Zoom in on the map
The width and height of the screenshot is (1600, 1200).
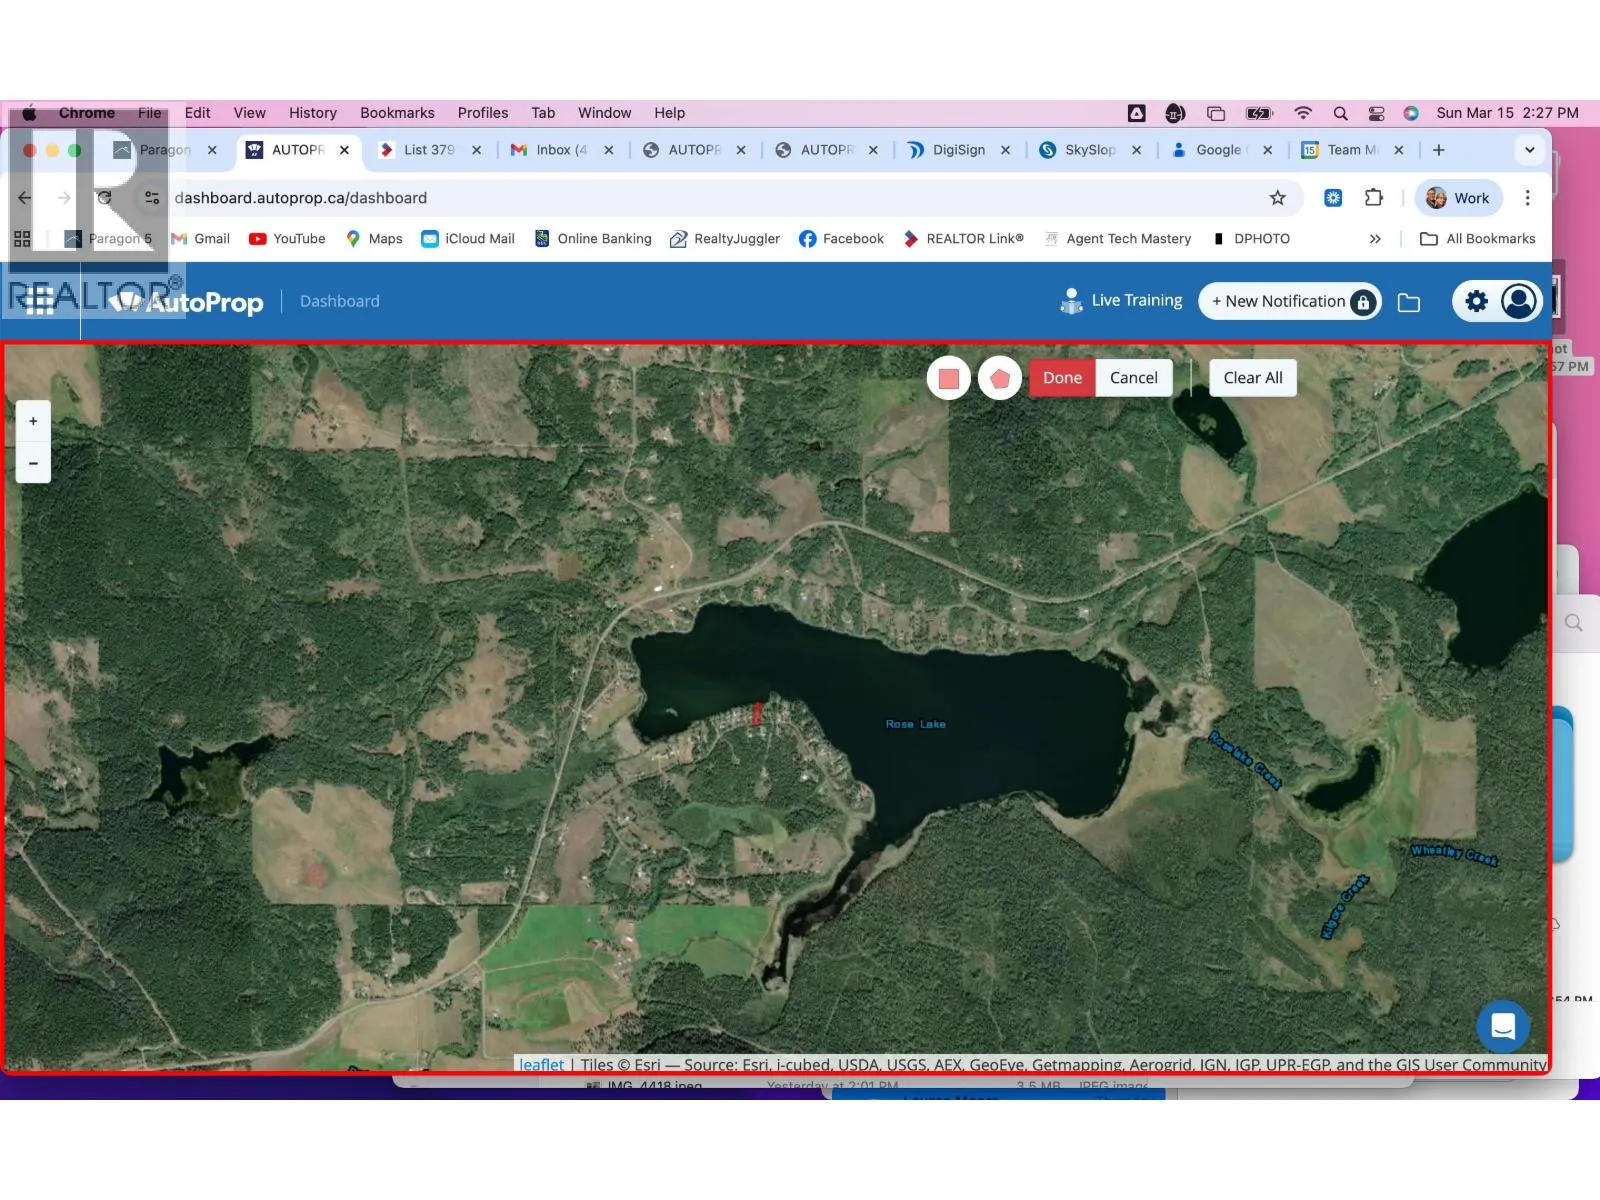33,421
